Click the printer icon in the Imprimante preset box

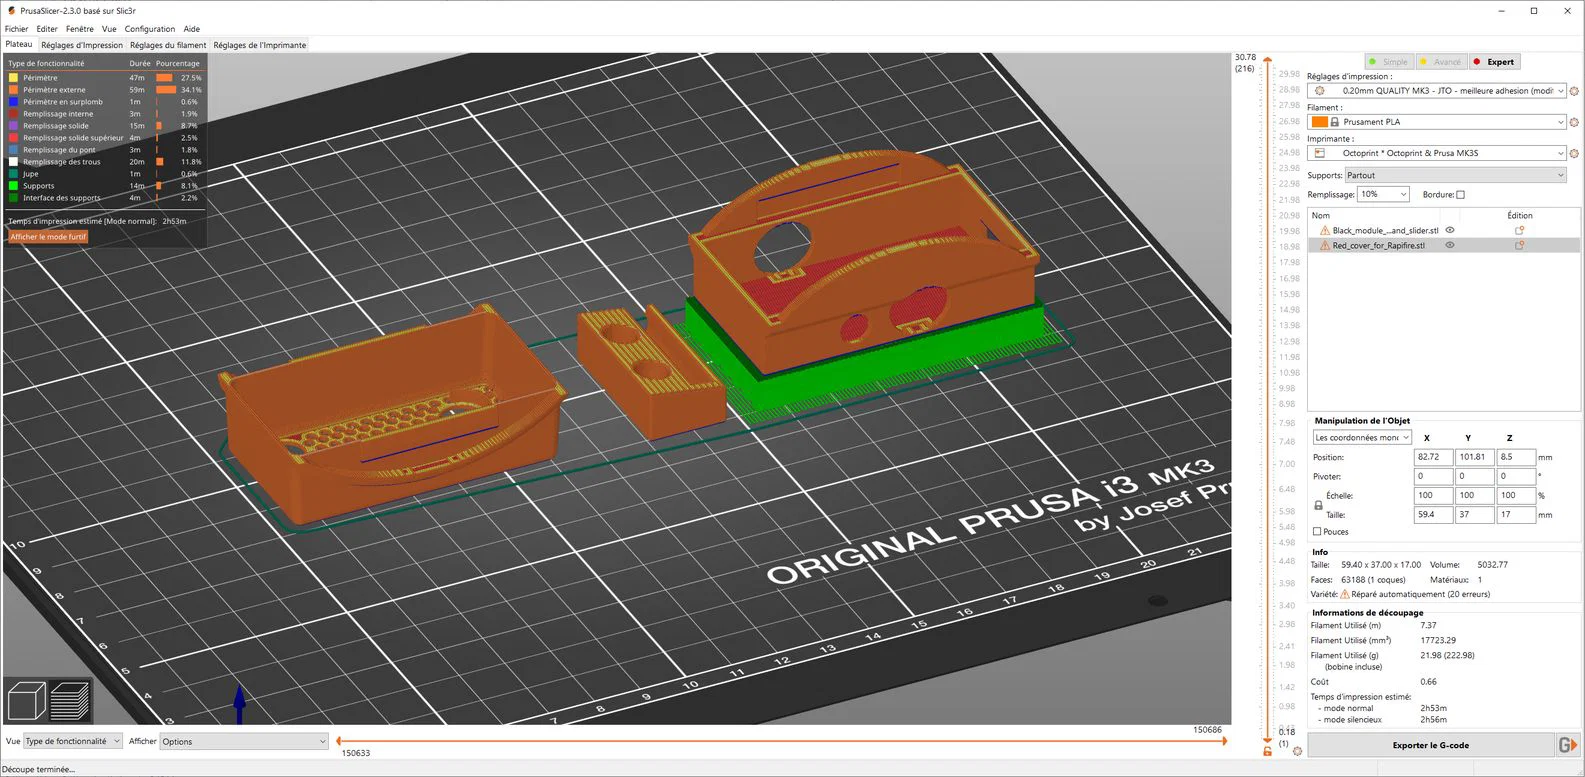click(x=1319, y=153)
